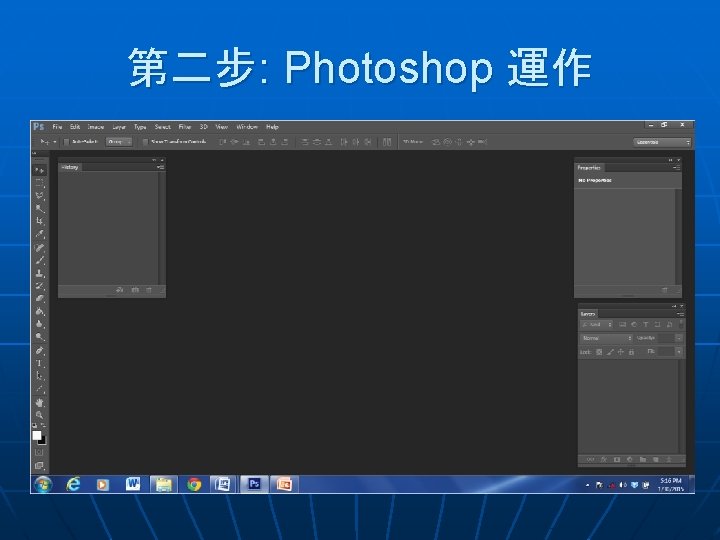
Task: Open the Image menu
Action: pos(96,127)
